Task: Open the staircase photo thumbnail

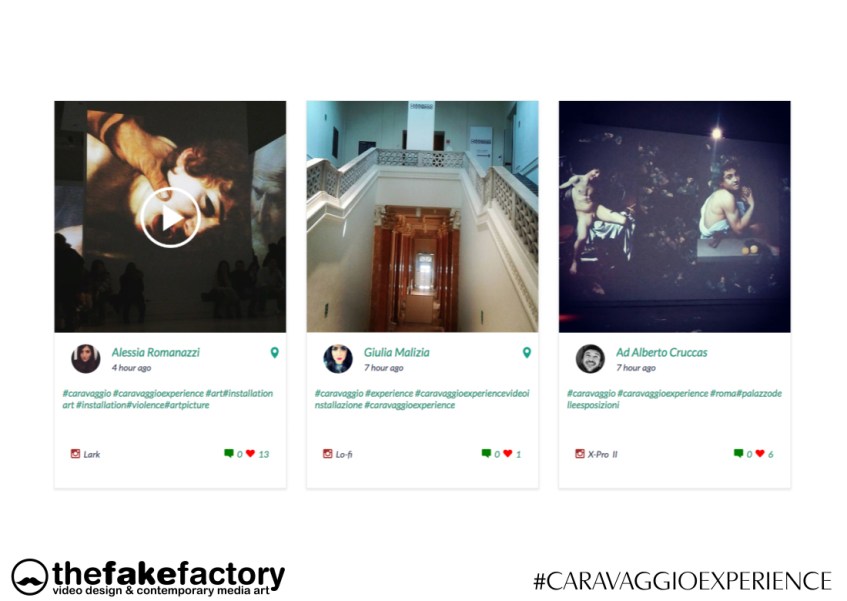Action: click(422, 217)
